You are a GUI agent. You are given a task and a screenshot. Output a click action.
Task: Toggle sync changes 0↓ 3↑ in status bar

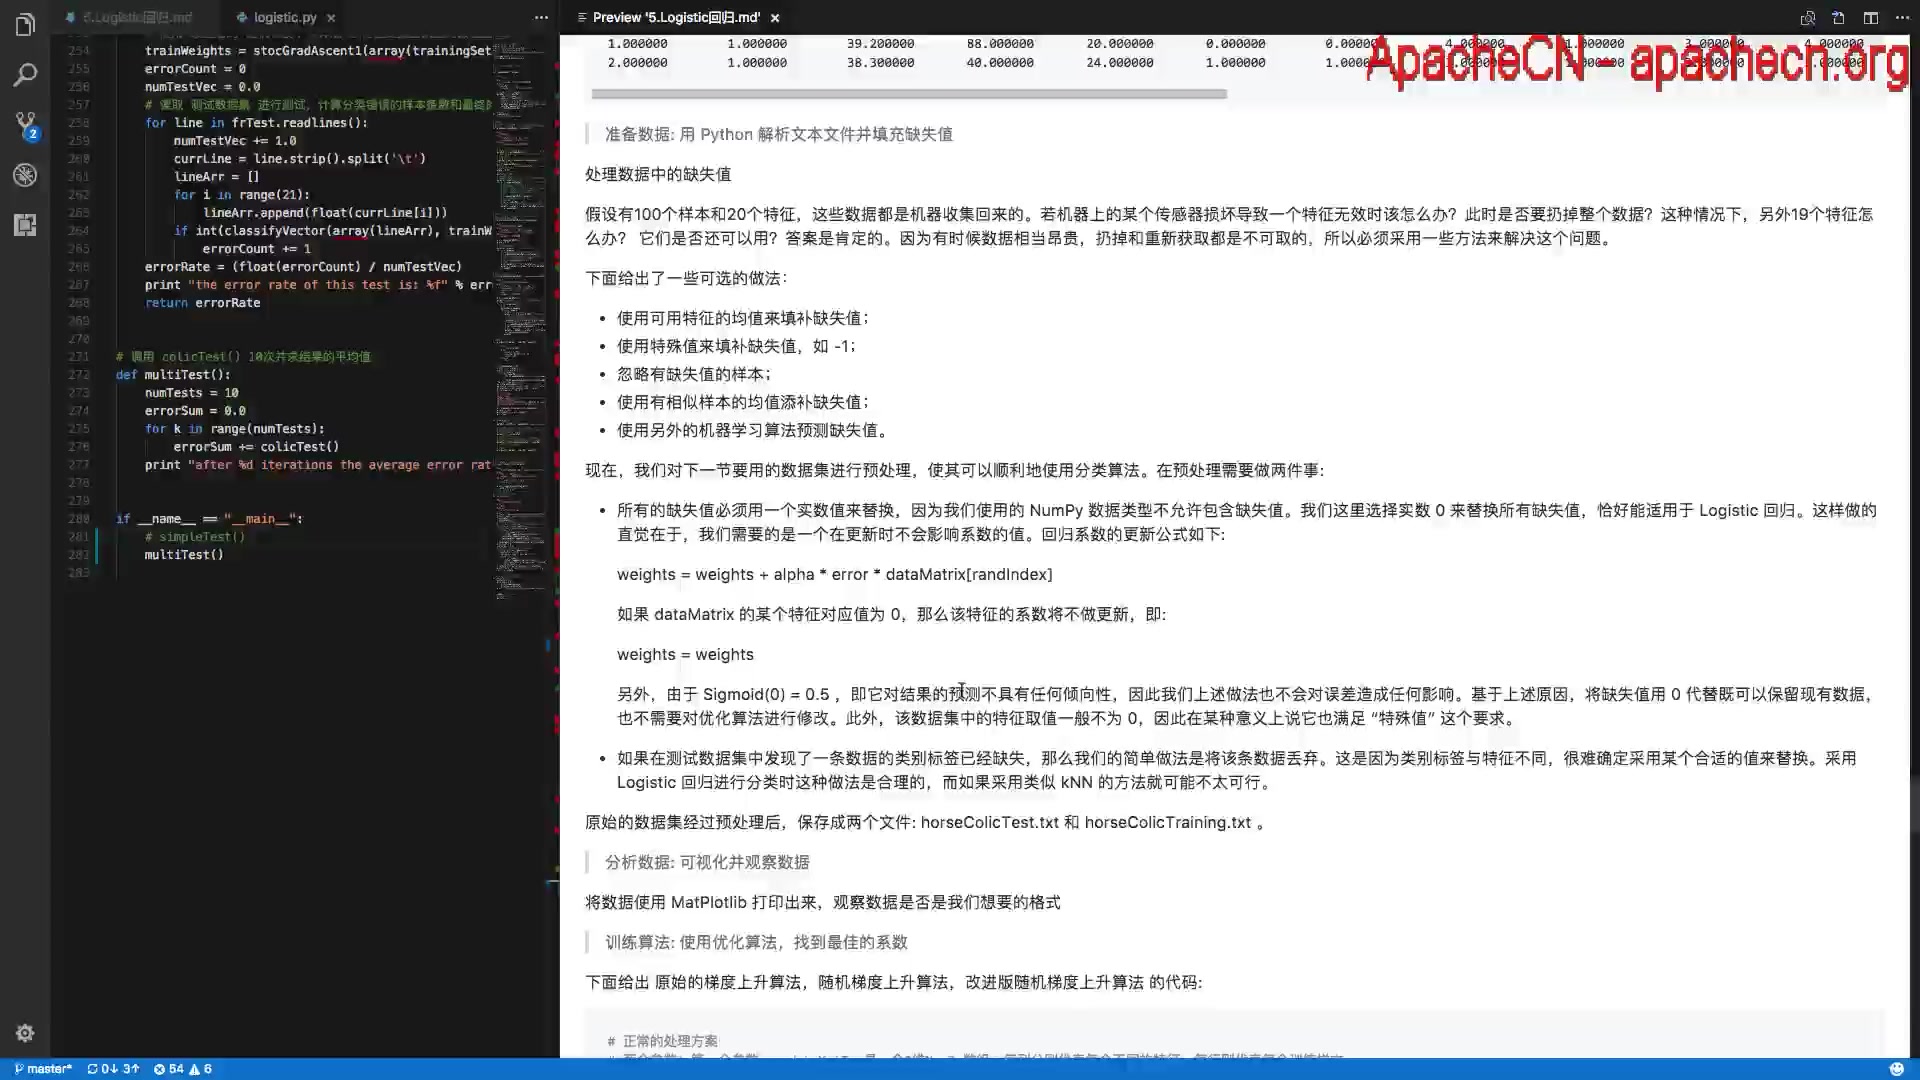(113, 1068)
